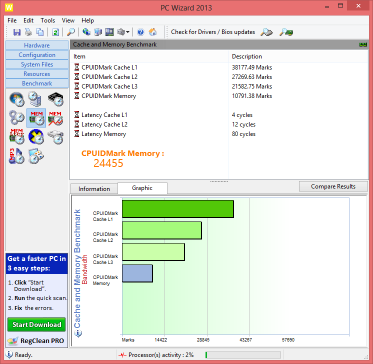Expand the Hardware sidebar section
The image size is (373, 364).
point(37,45)
